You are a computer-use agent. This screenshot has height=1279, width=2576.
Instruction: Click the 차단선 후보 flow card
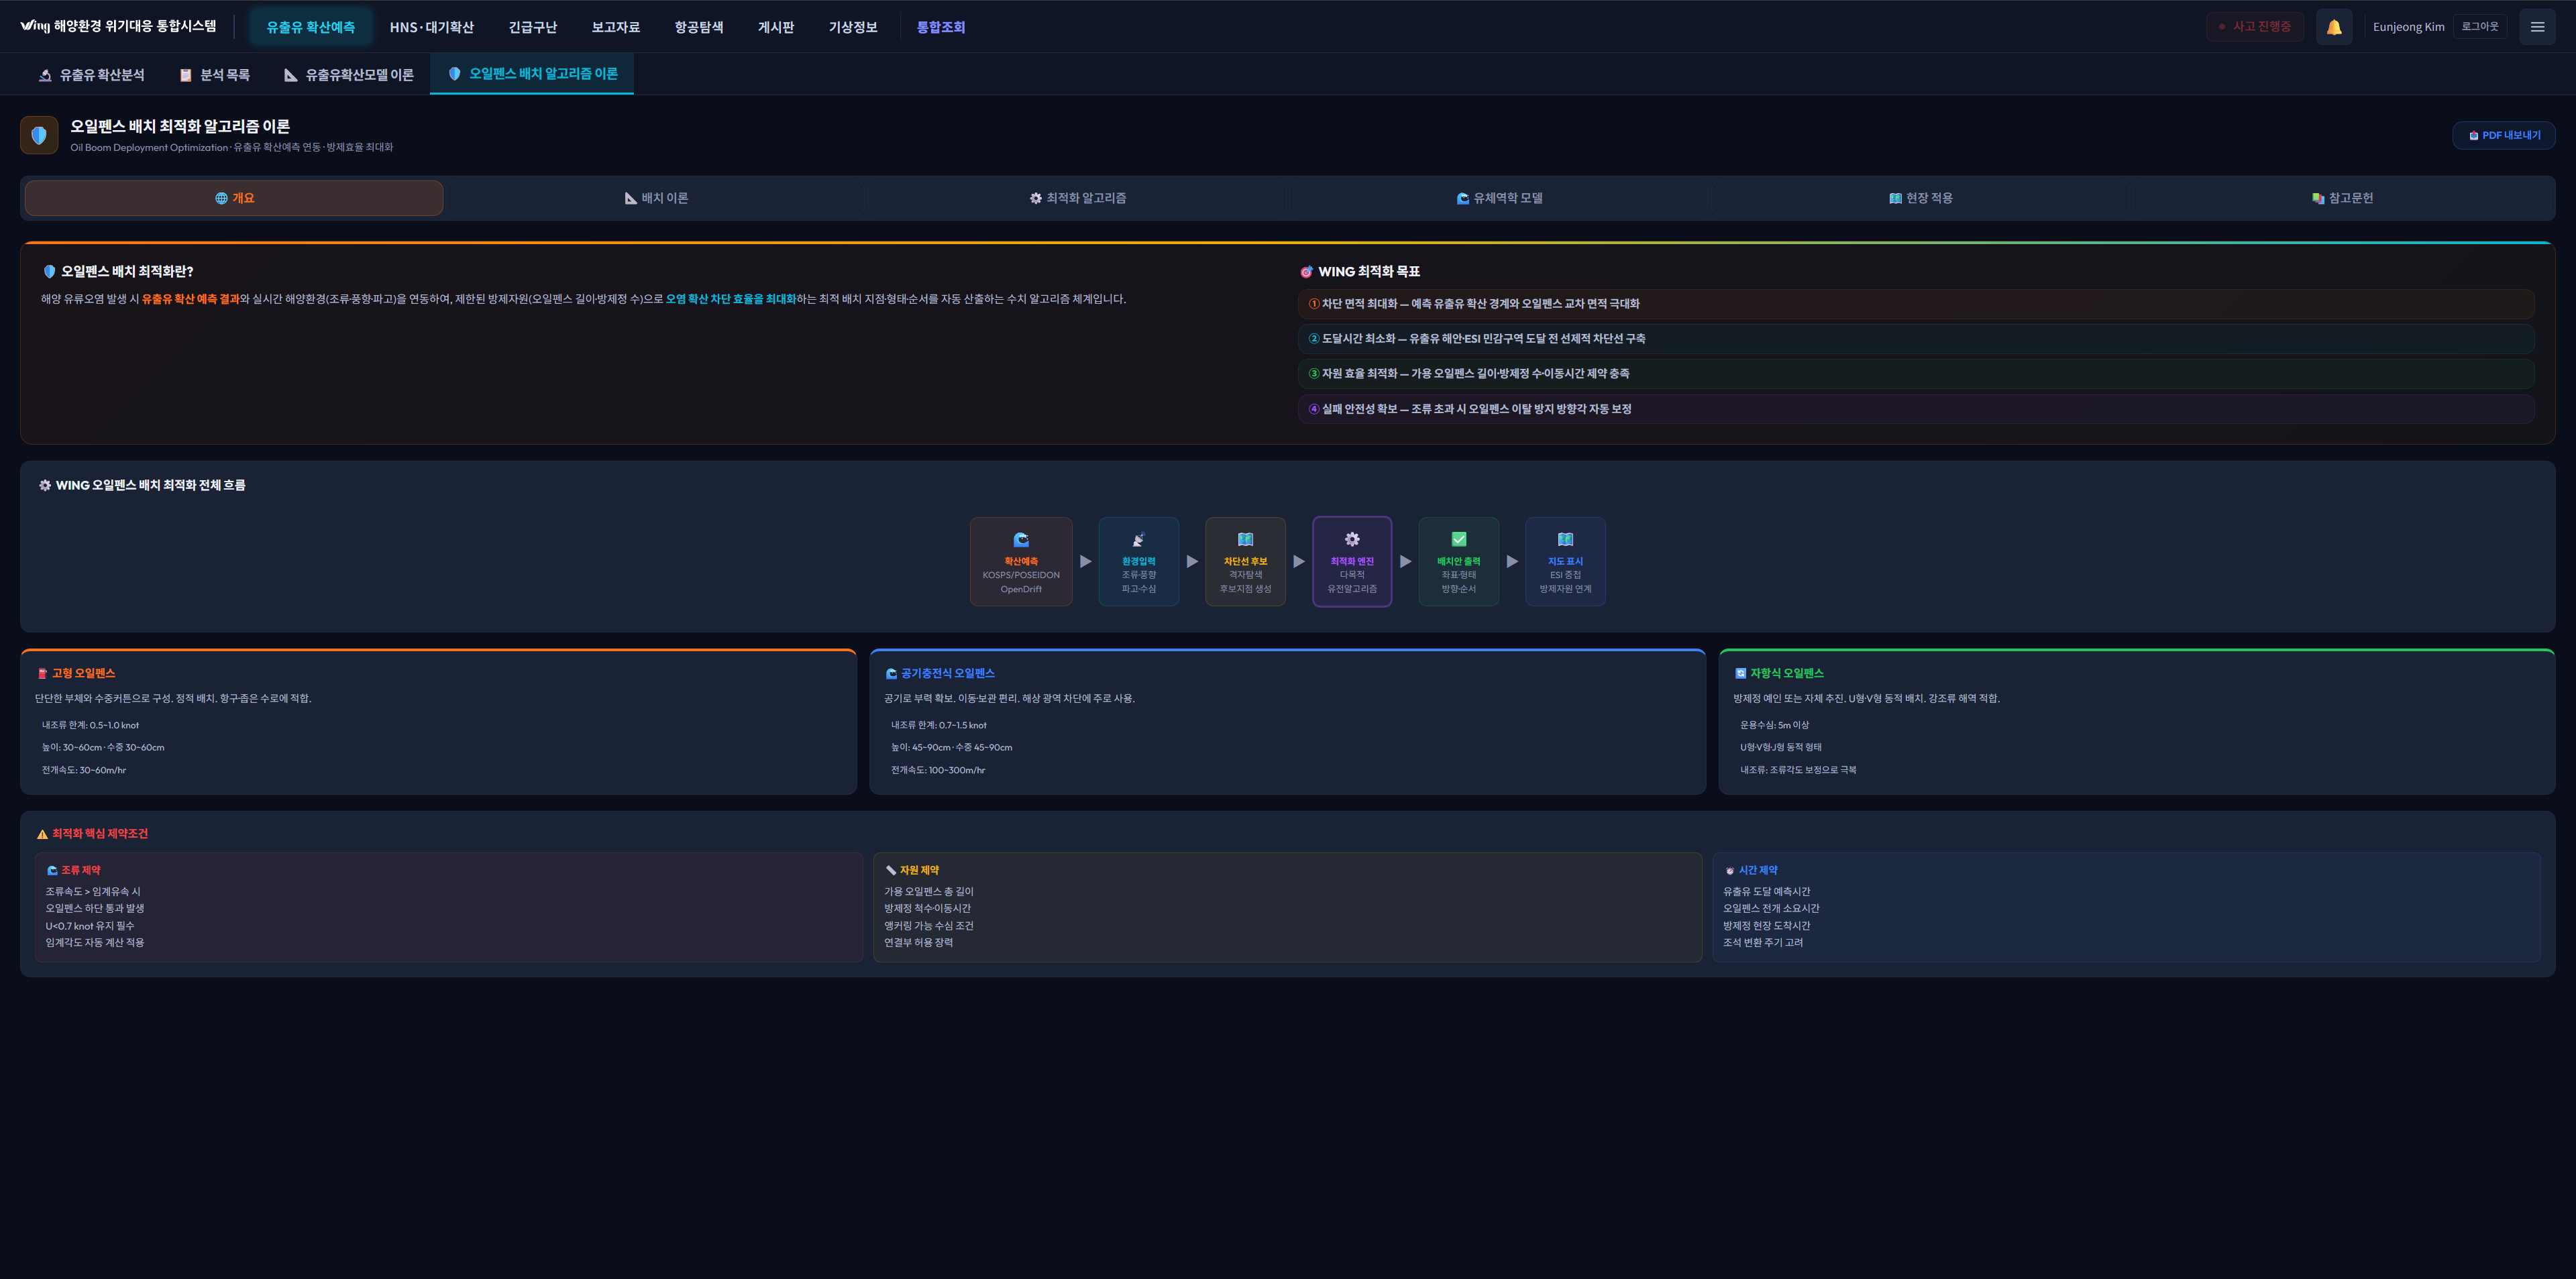tap(1245, 561)
